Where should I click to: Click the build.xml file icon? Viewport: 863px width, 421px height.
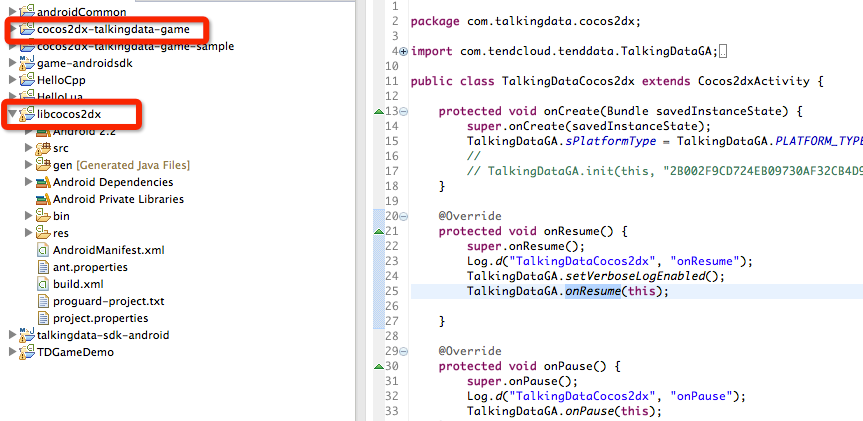click(x=43, y=285)
